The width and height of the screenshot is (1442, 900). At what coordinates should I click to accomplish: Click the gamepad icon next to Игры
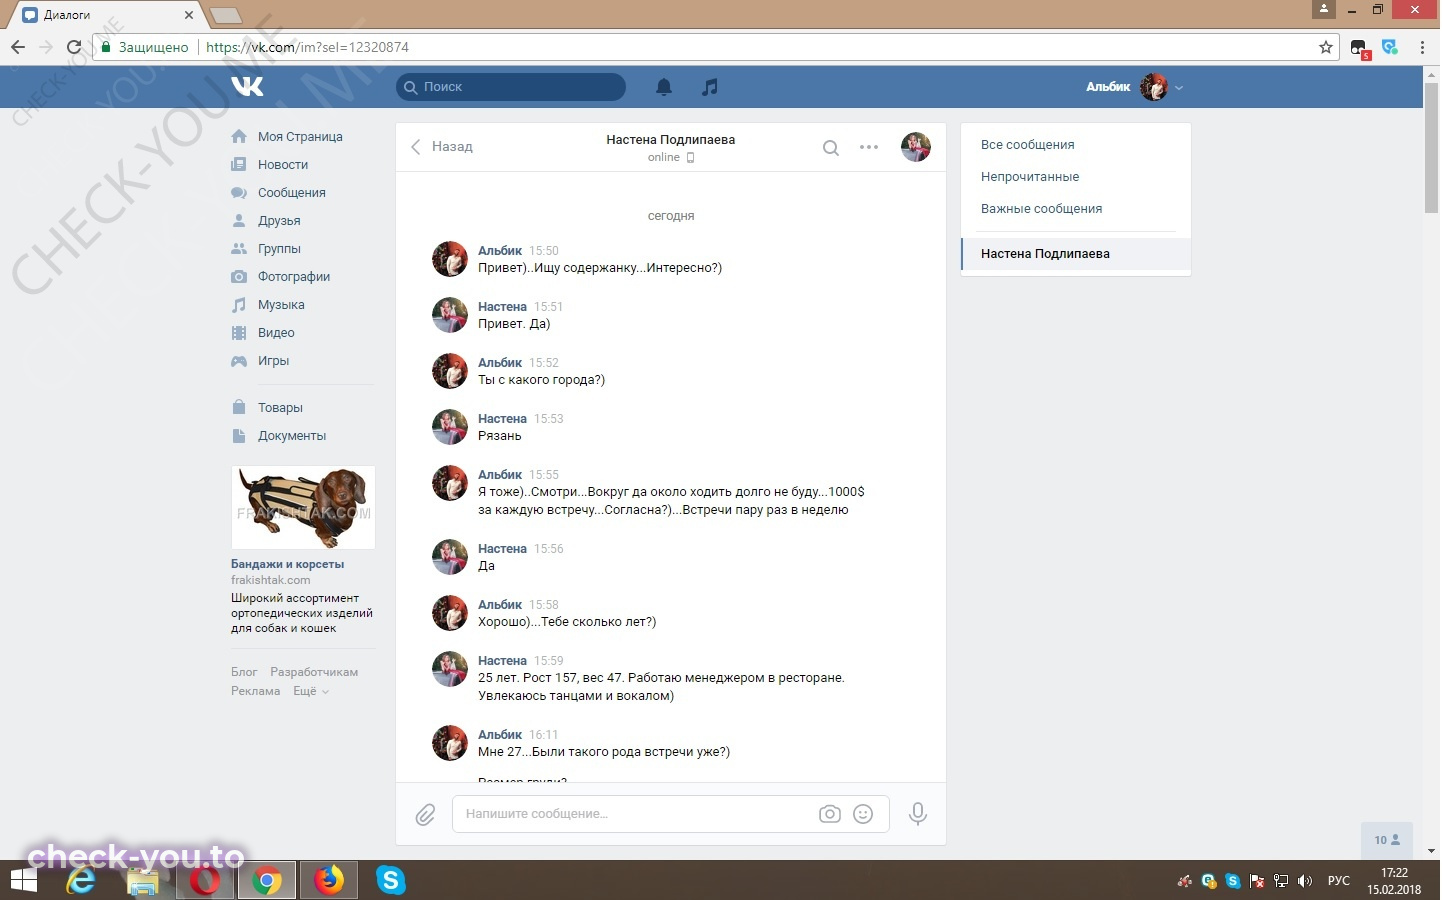click(239, 361)
